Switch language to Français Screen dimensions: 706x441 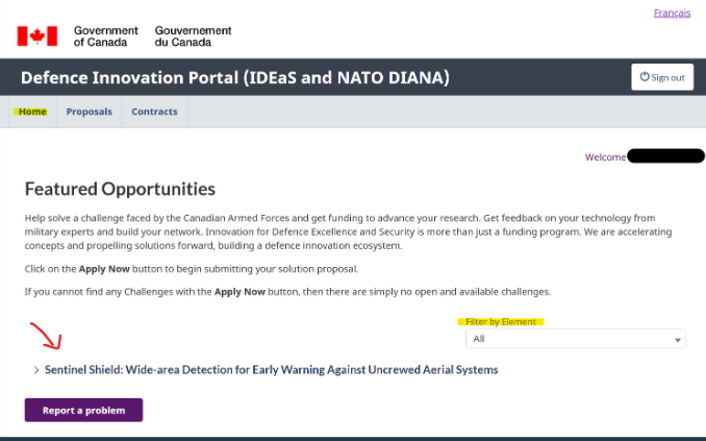(672, 13)
